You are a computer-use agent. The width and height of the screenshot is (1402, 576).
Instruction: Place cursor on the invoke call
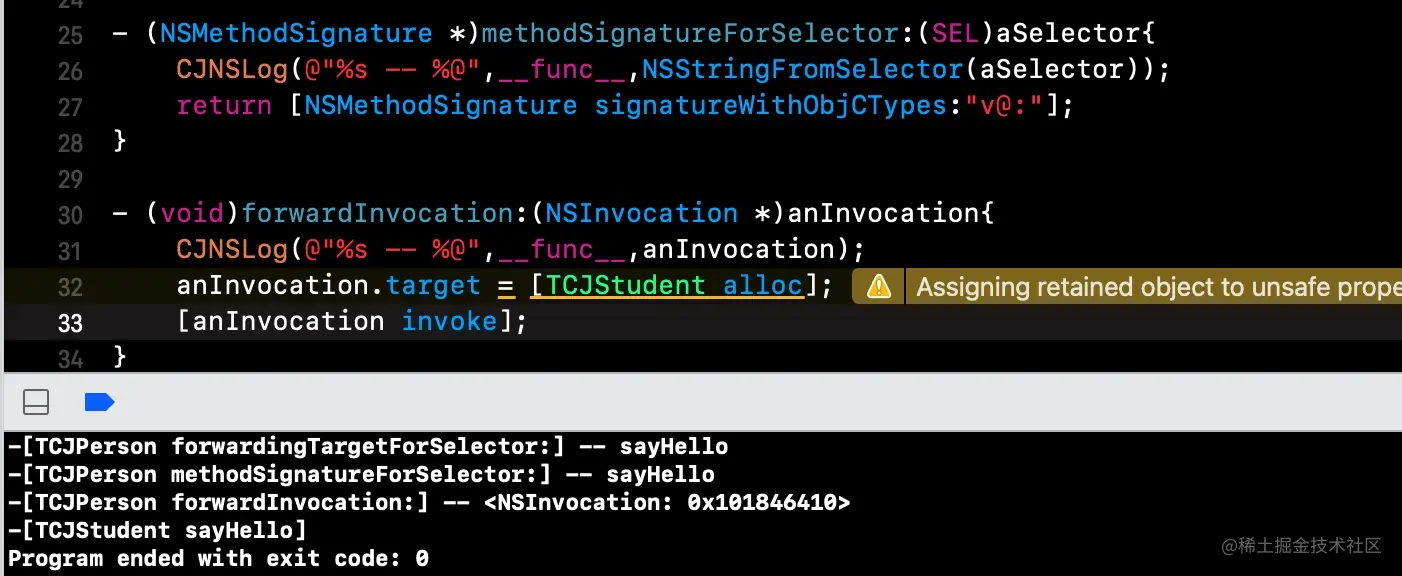(x=449, y=321)
